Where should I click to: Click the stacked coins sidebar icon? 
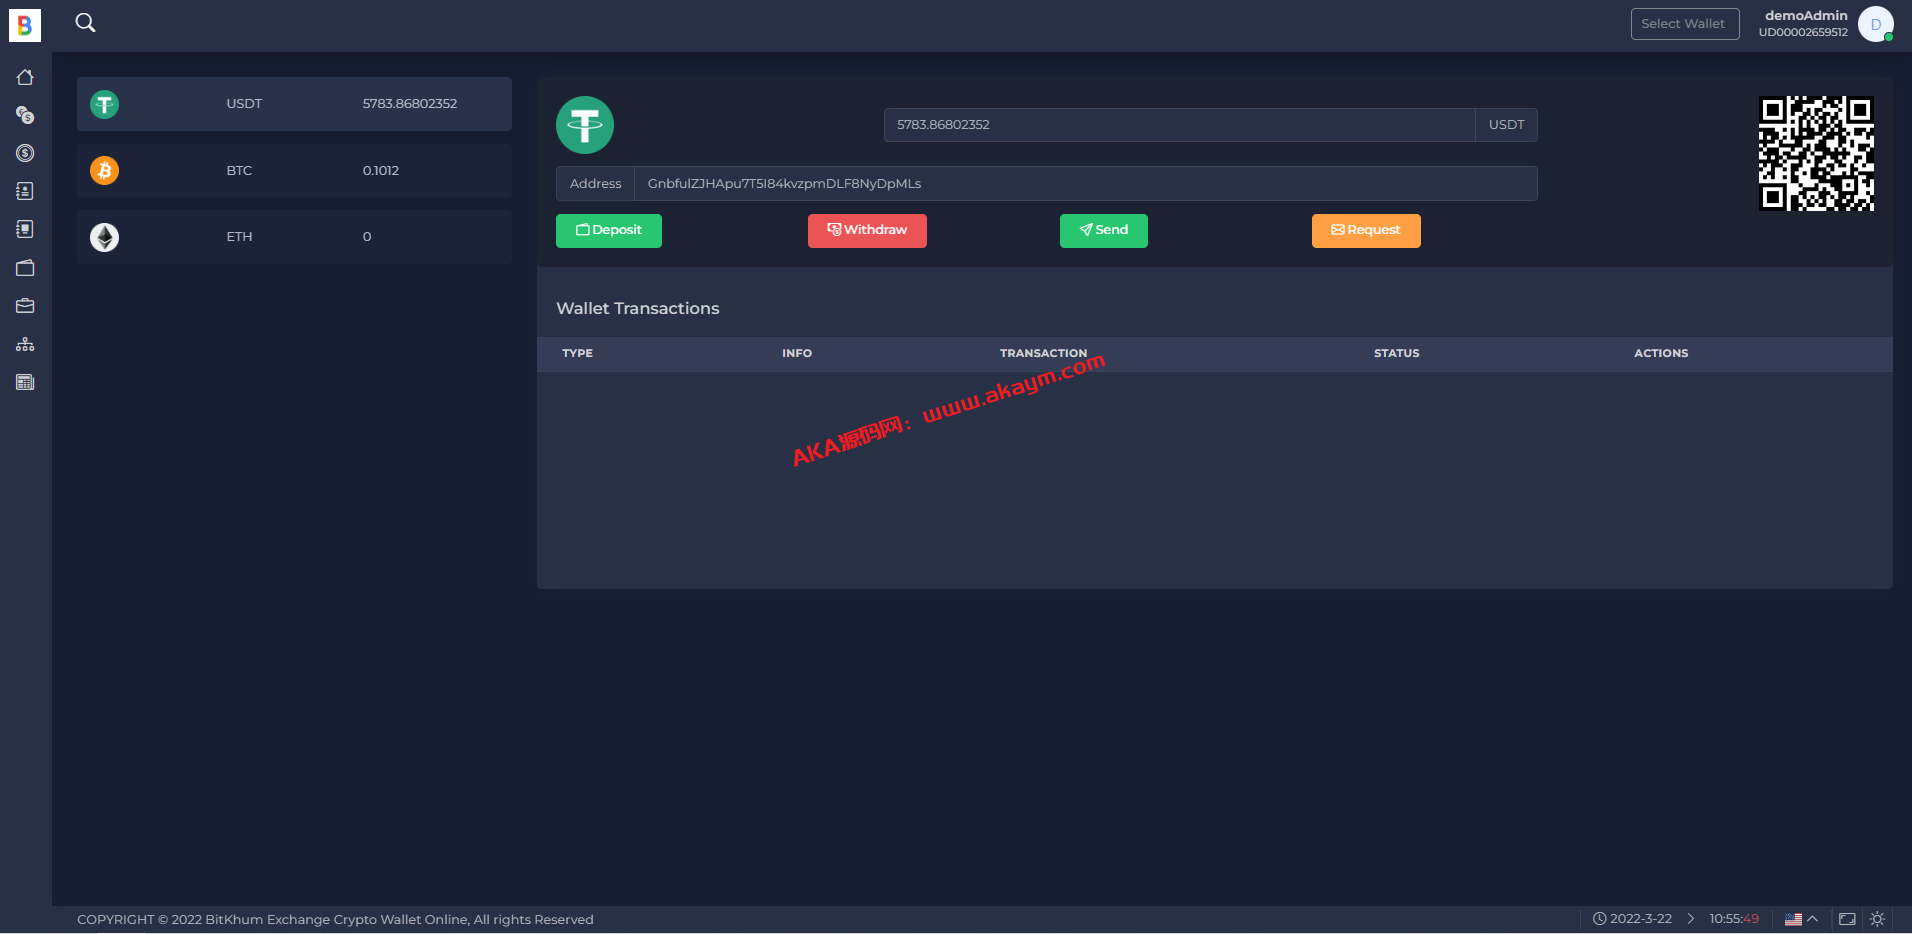[25, 115]
